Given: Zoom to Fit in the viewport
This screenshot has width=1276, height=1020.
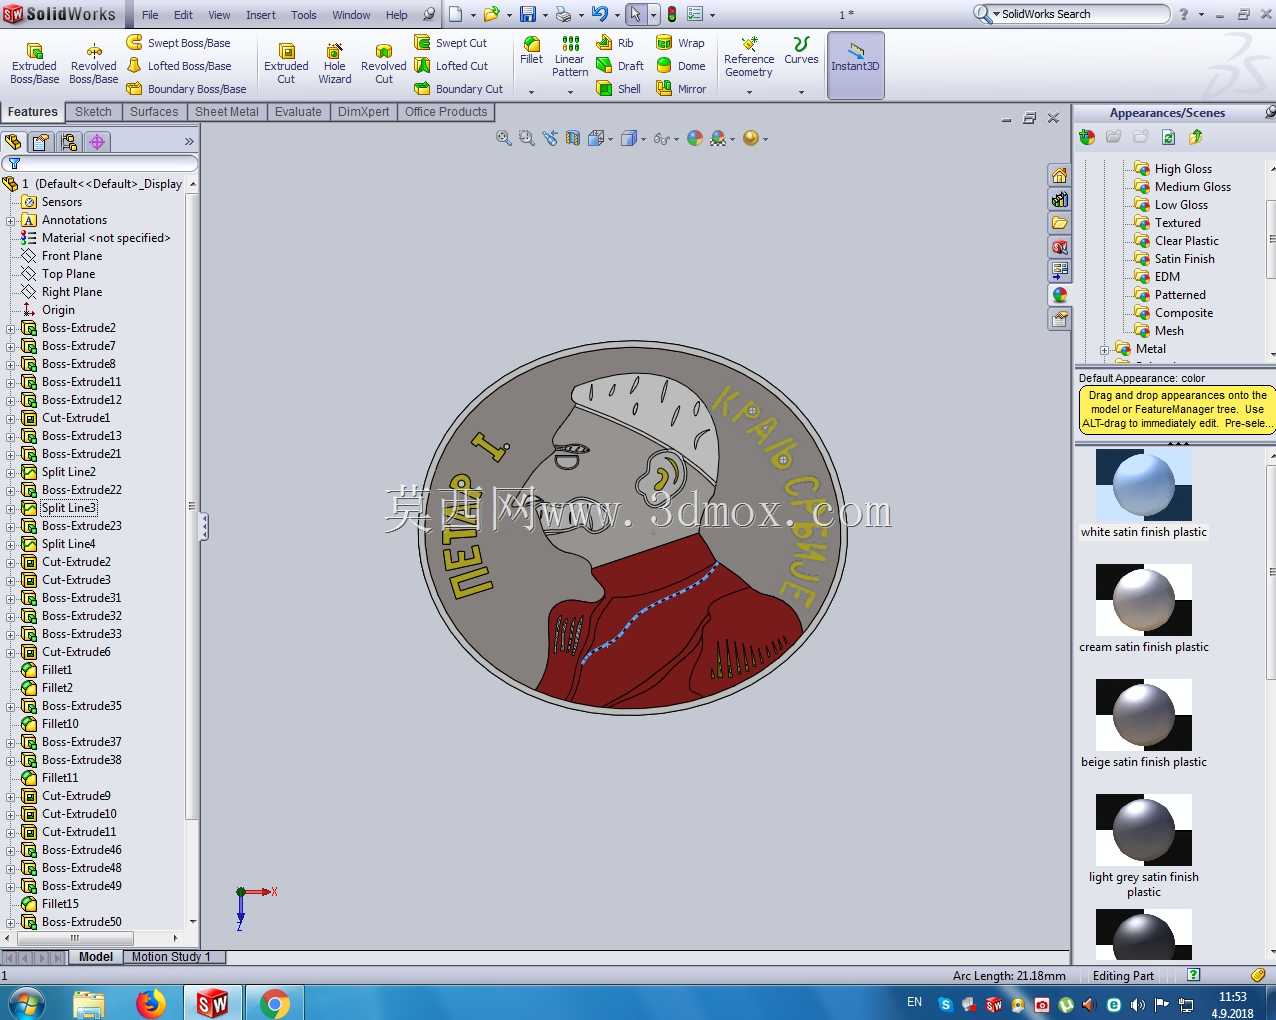Looking at the screenshot, I should tap(504, 138).
